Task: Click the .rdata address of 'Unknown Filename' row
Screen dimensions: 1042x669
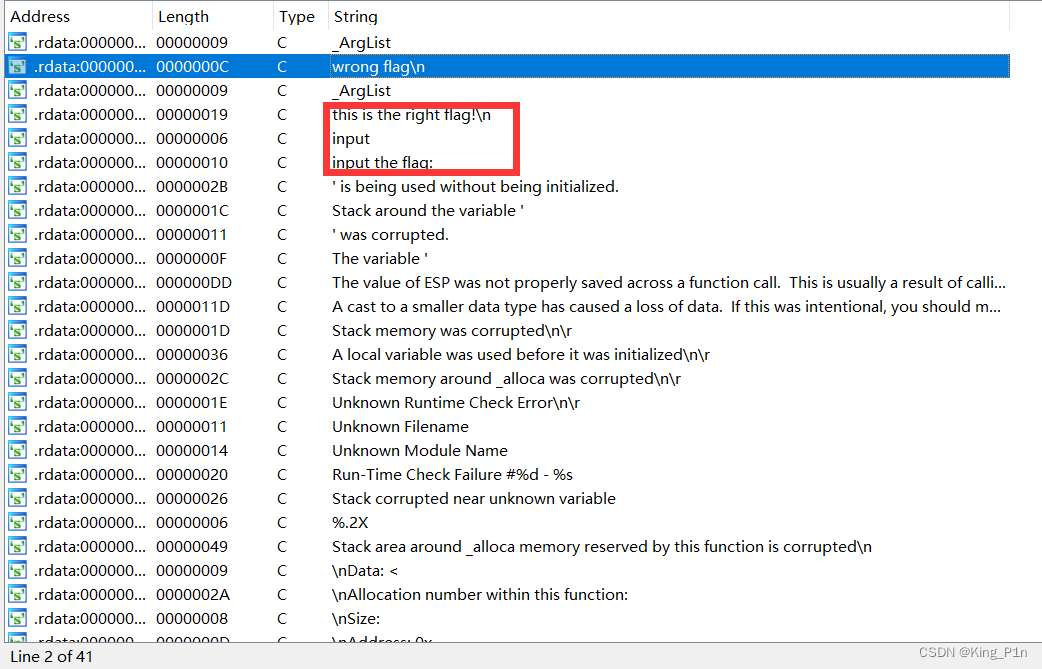Action: coord(89,427)
